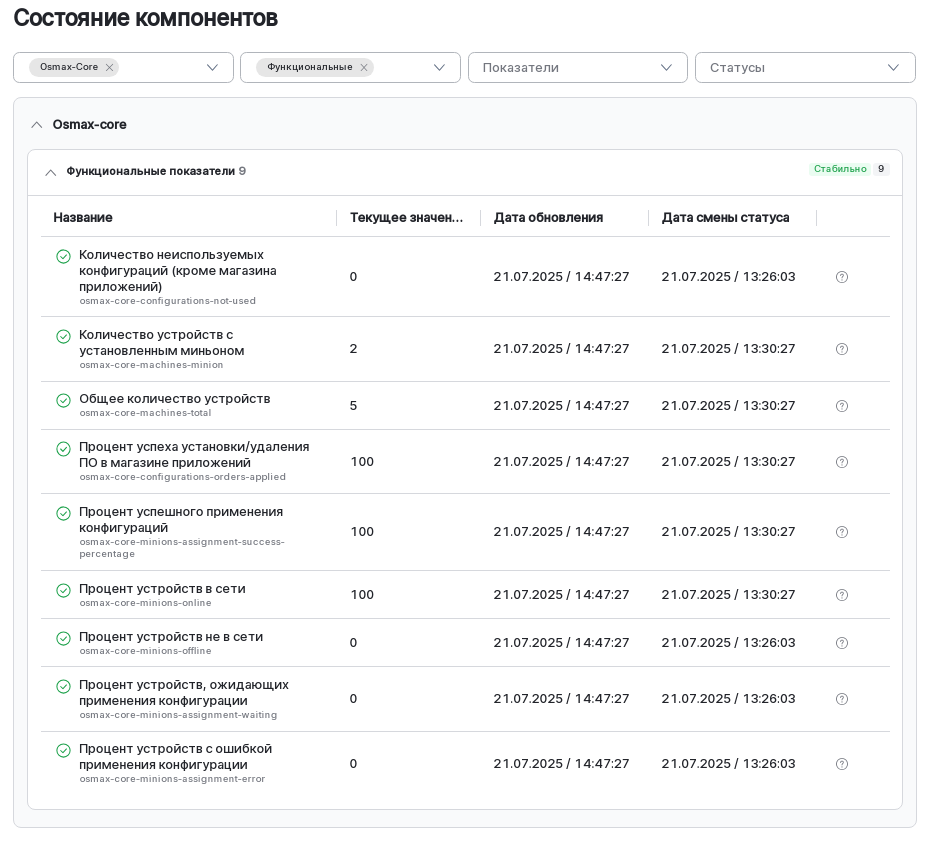
Task: Remove the Функциональные filter chip
Action: click(364, 68)
